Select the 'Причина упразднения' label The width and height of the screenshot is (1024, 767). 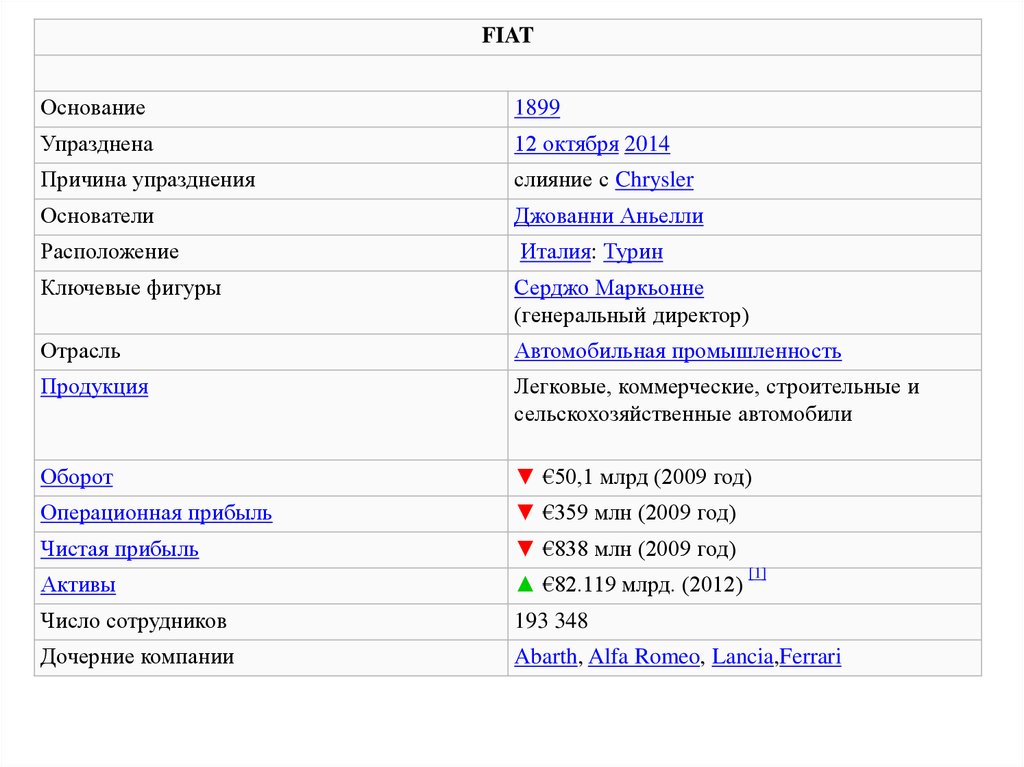click(x=148, y=180)
